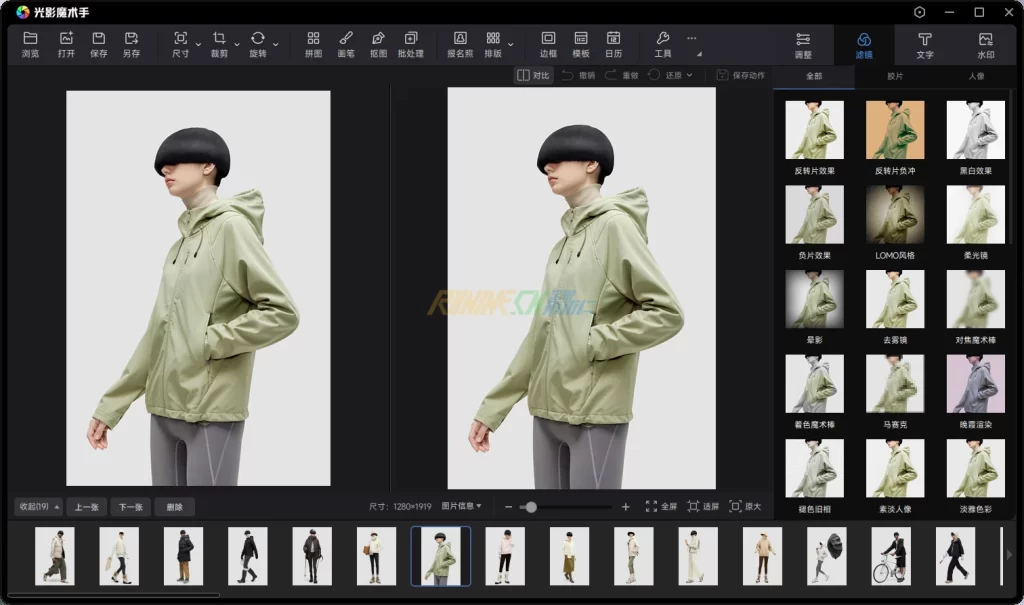
Task: Click the 删除 delete button
Action: click(174, 507)
